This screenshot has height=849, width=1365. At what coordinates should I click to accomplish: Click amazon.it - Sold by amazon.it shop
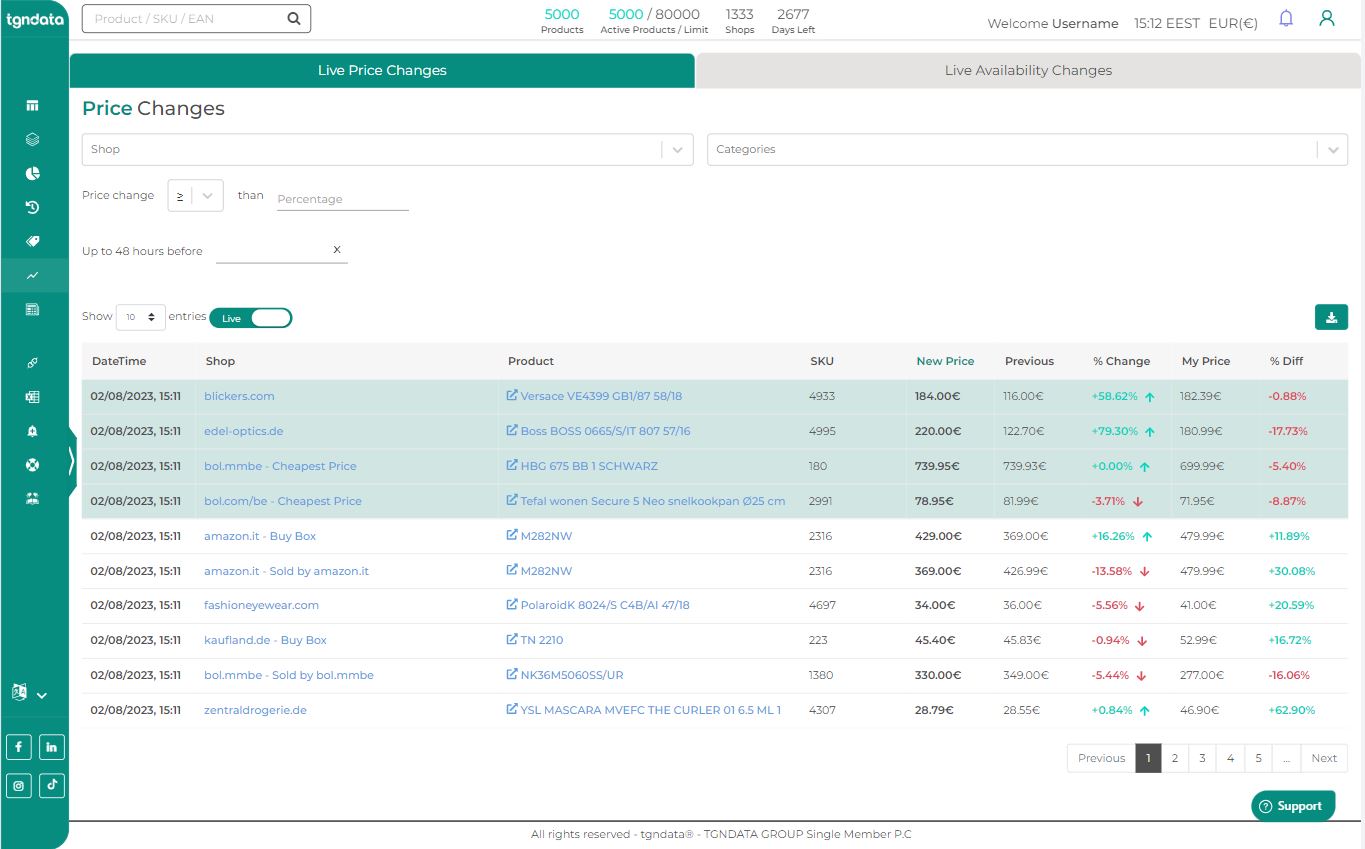click(286, 571)
